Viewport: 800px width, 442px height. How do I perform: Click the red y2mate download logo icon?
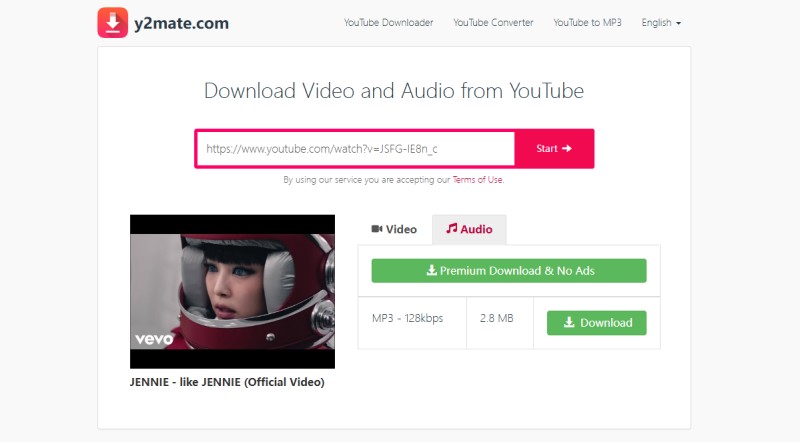click(x=113, y=22)
